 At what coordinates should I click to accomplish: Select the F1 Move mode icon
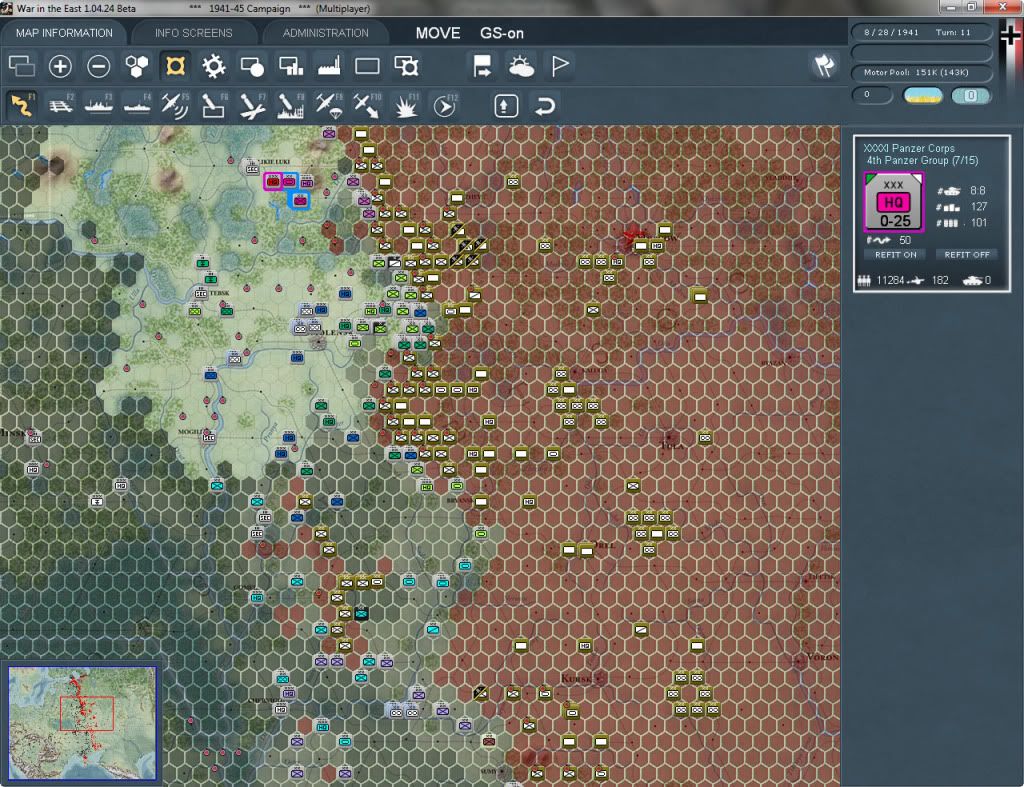(x=22, y=105)
